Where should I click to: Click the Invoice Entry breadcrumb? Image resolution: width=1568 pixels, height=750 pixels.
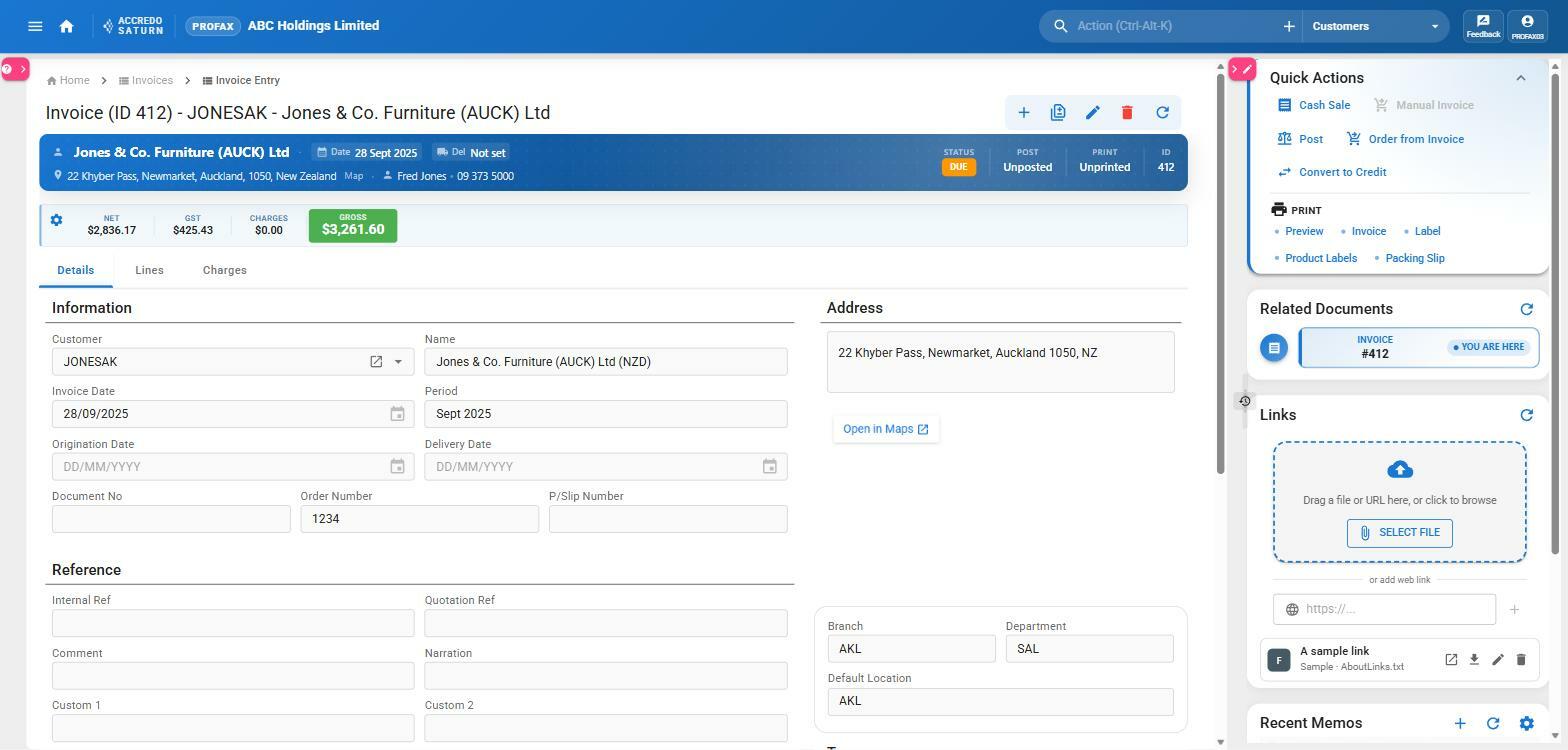[241, 81]
